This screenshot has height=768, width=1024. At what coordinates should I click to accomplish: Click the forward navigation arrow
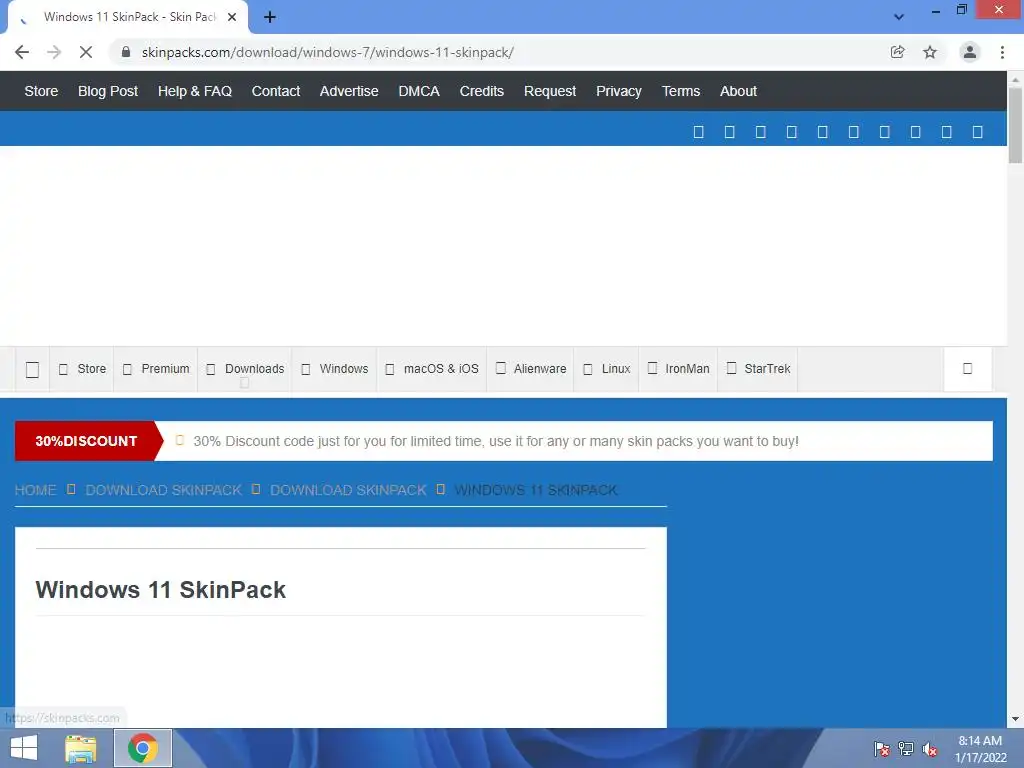click(54, 52)
